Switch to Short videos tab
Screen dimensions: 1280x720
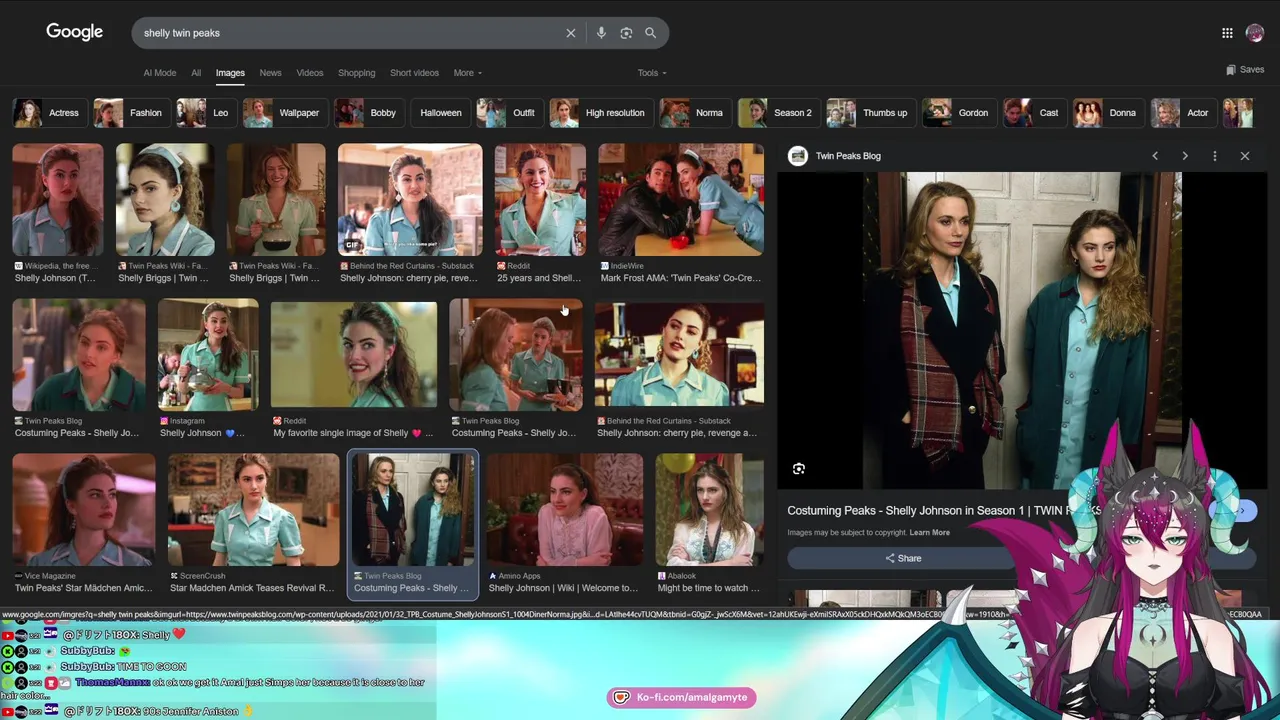click(414, 73)
